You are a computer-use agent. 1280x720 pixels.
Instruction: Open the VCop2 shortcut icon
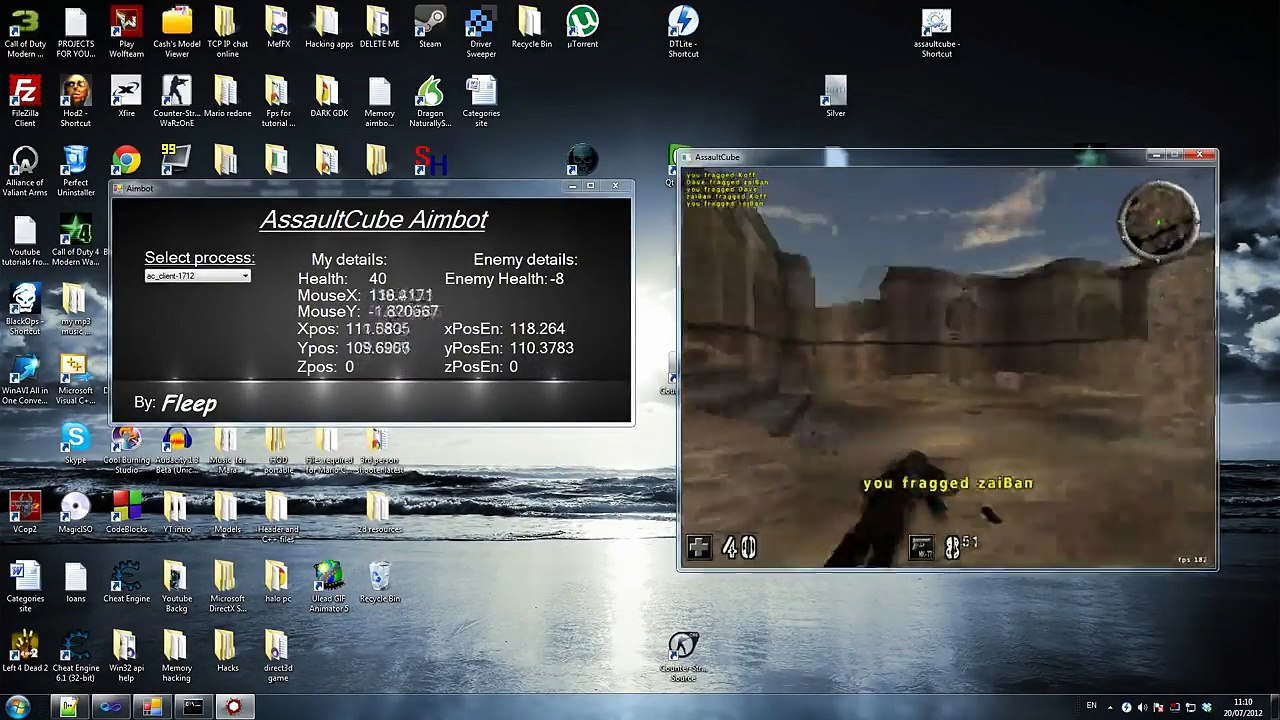pyautogui.click(x=25, y=513)
